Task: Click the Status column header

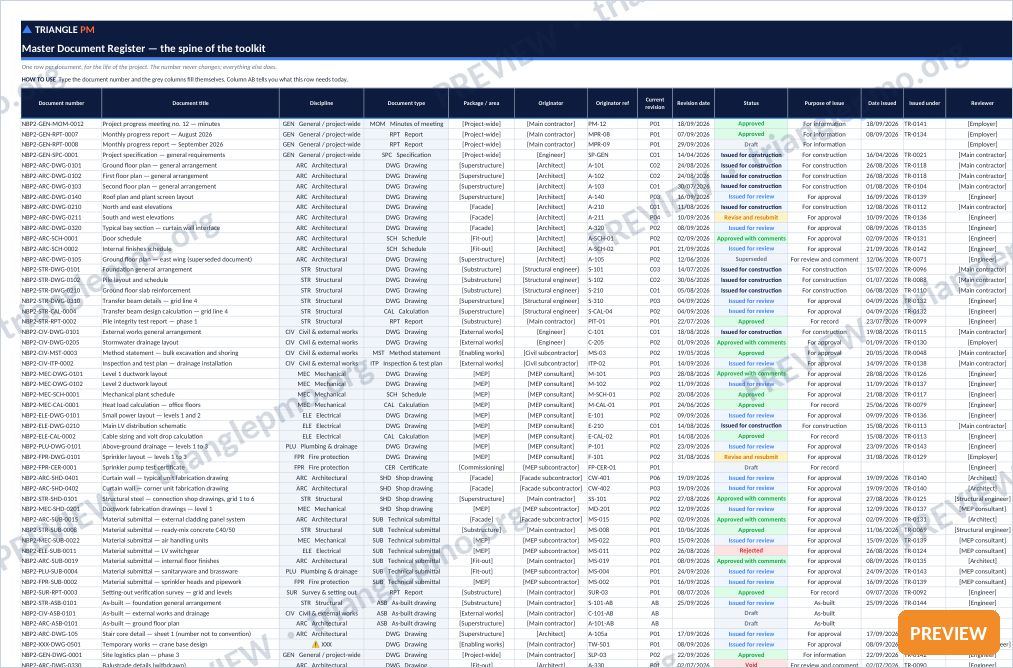Action: pyautogui.click(x=751, y=103)
